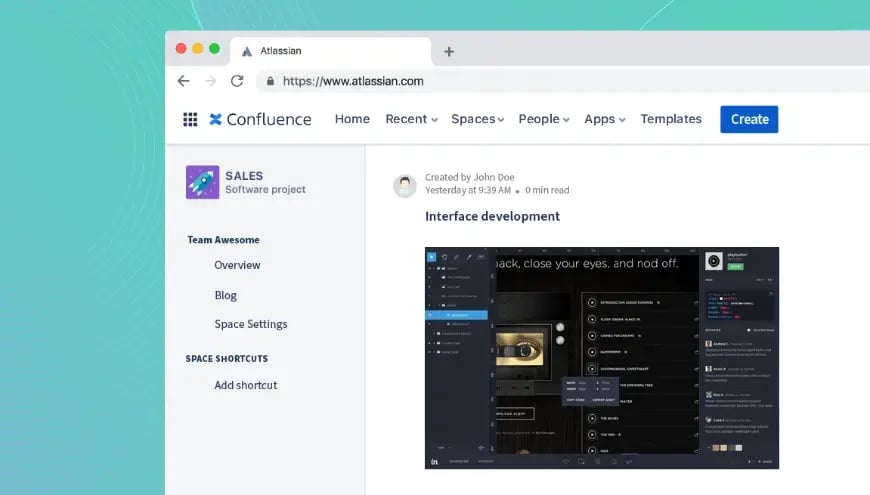Screen dimensions: 870x495
Task: Click the browser forward arrow
Action: coord(210,81)
